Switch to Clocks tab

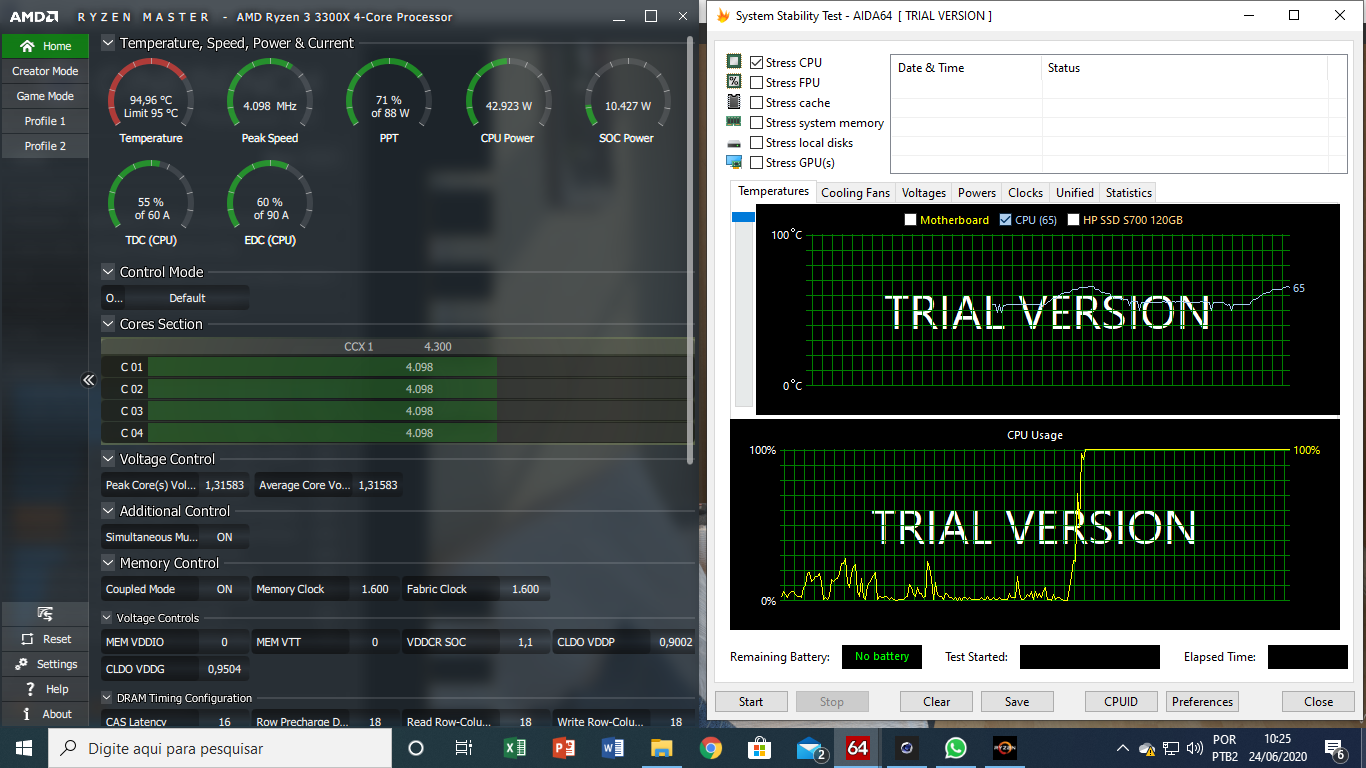(x=1025, y=193)
